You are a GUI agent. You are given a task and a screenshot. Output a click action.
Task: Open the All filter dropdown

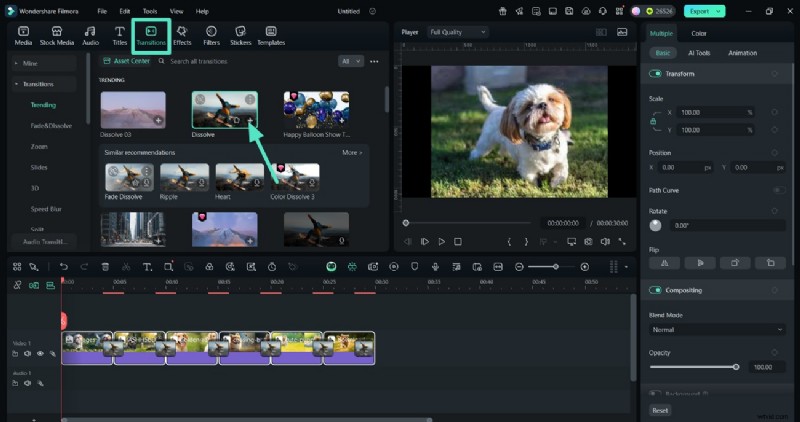coord(351,61)
